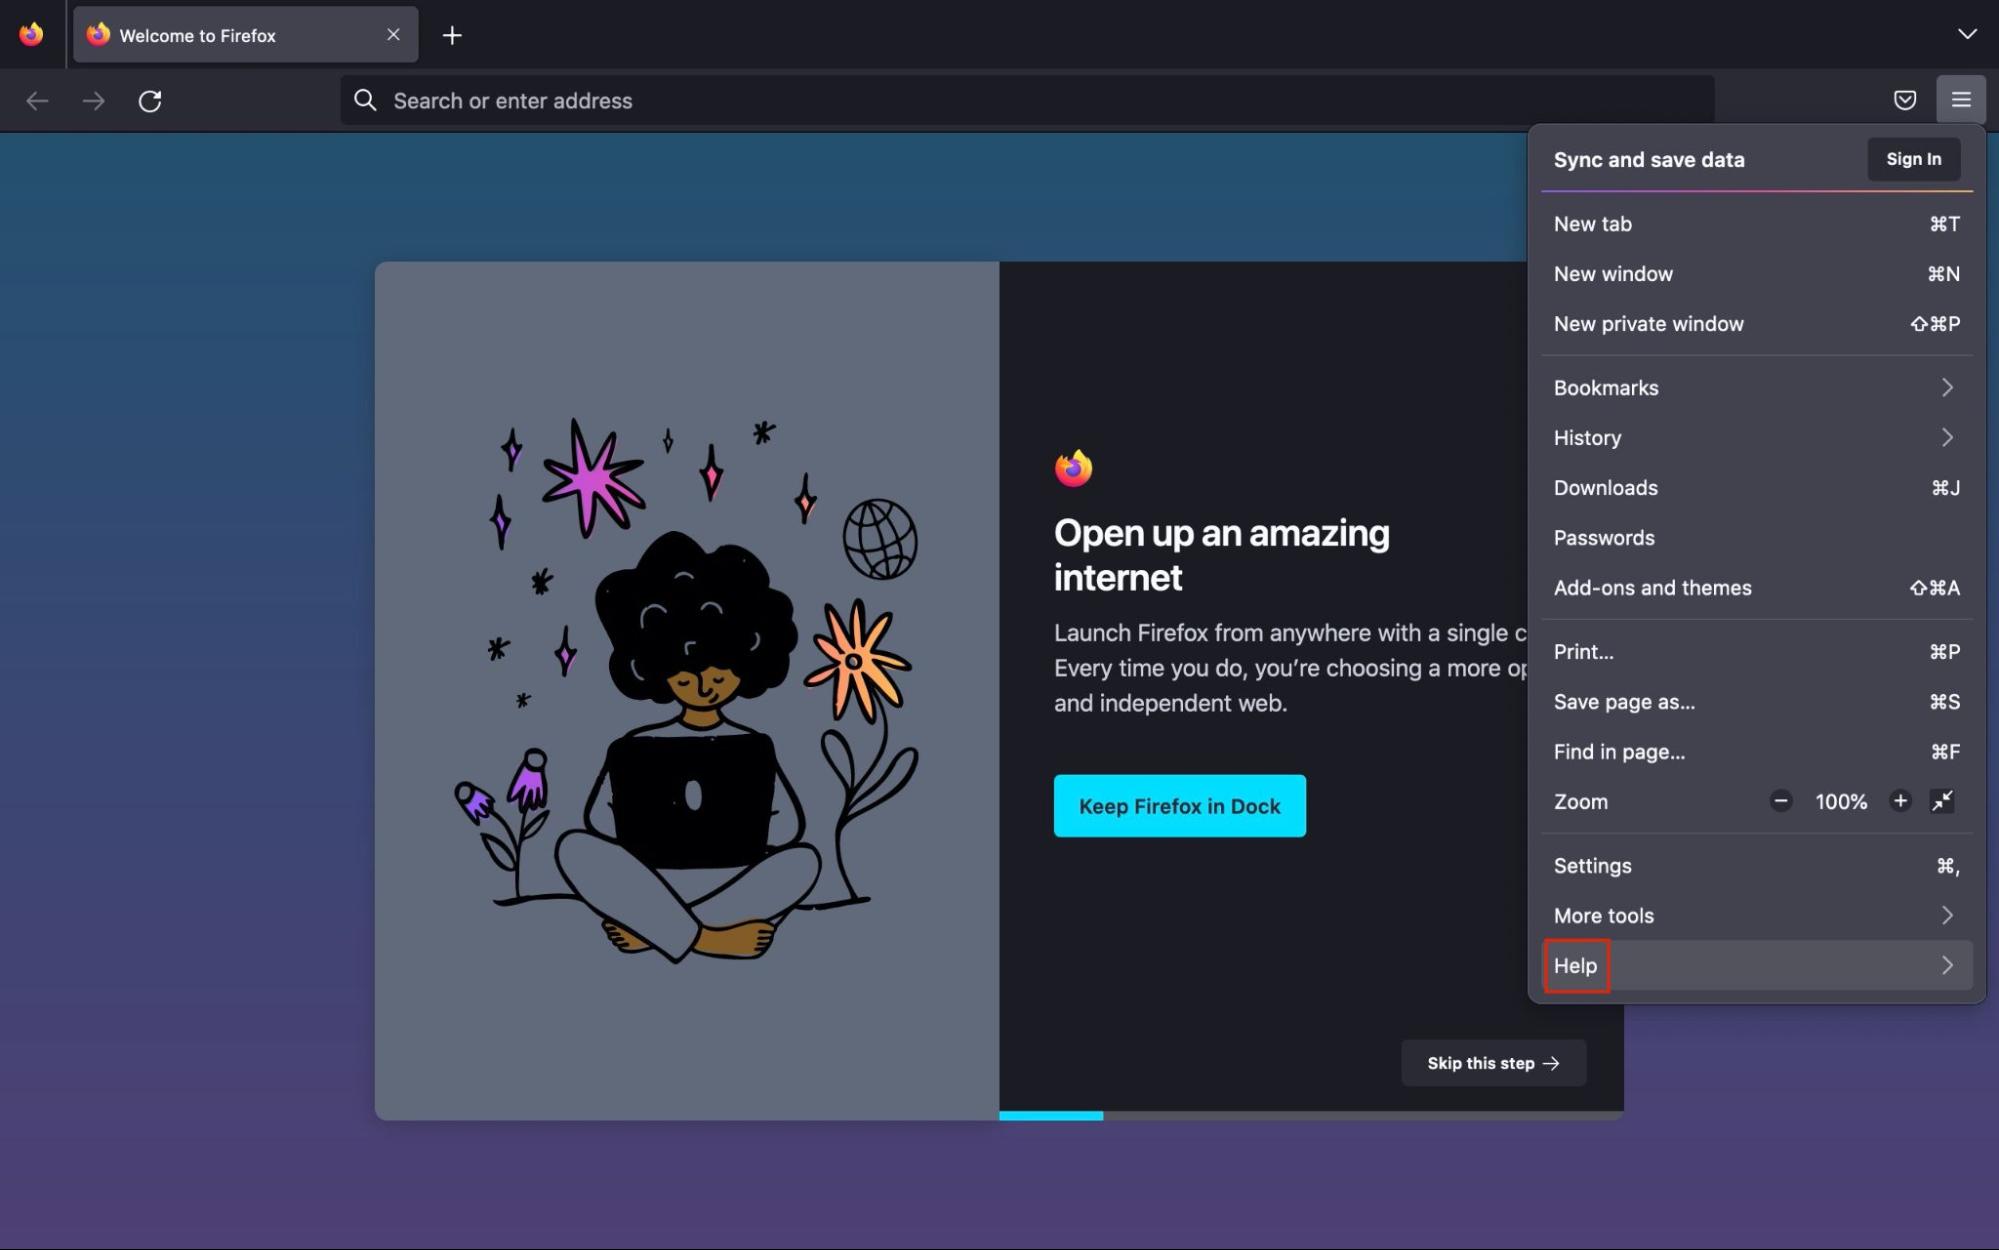The height and width of the screenshot is (1250, 1999).
Task: Select New tab menu item
Action: point(1757,224)
